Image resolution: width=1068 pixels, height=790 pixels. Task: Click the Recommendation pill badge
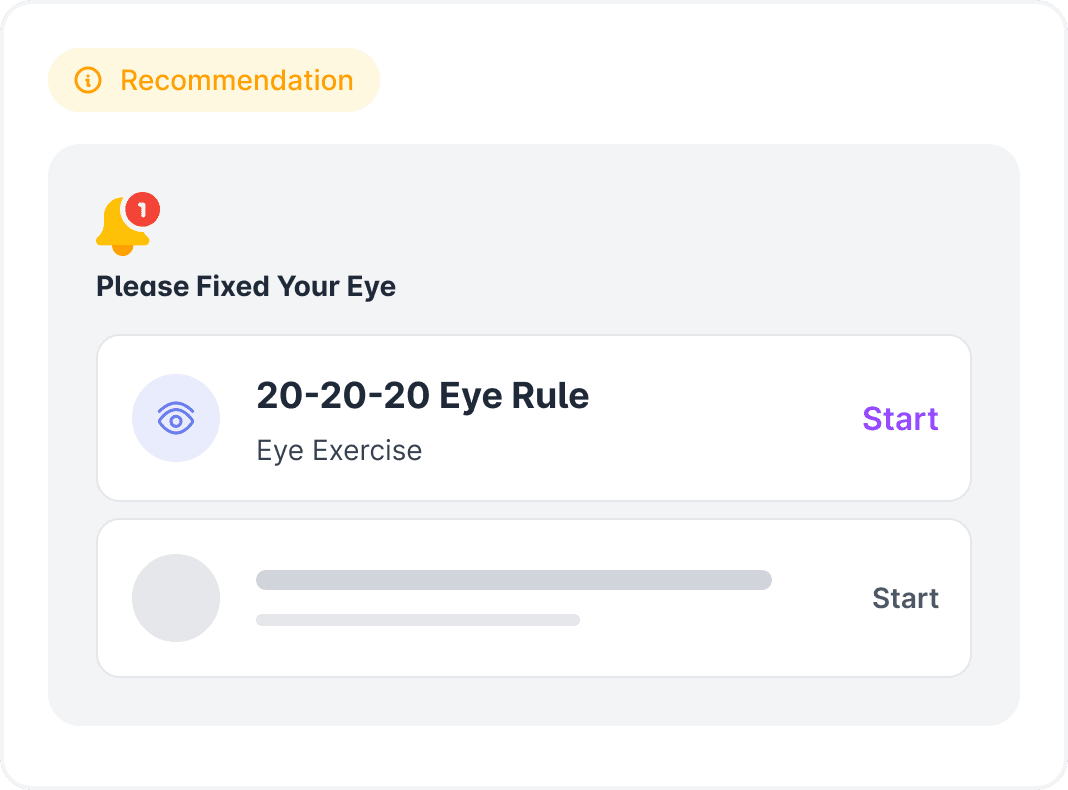(214, 80)
